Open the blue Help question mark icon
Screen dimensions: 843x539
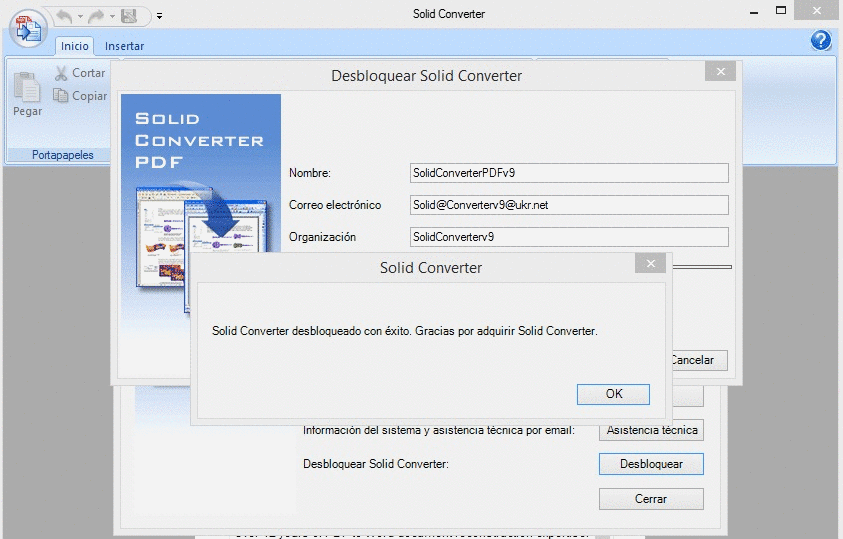(821, 40)
